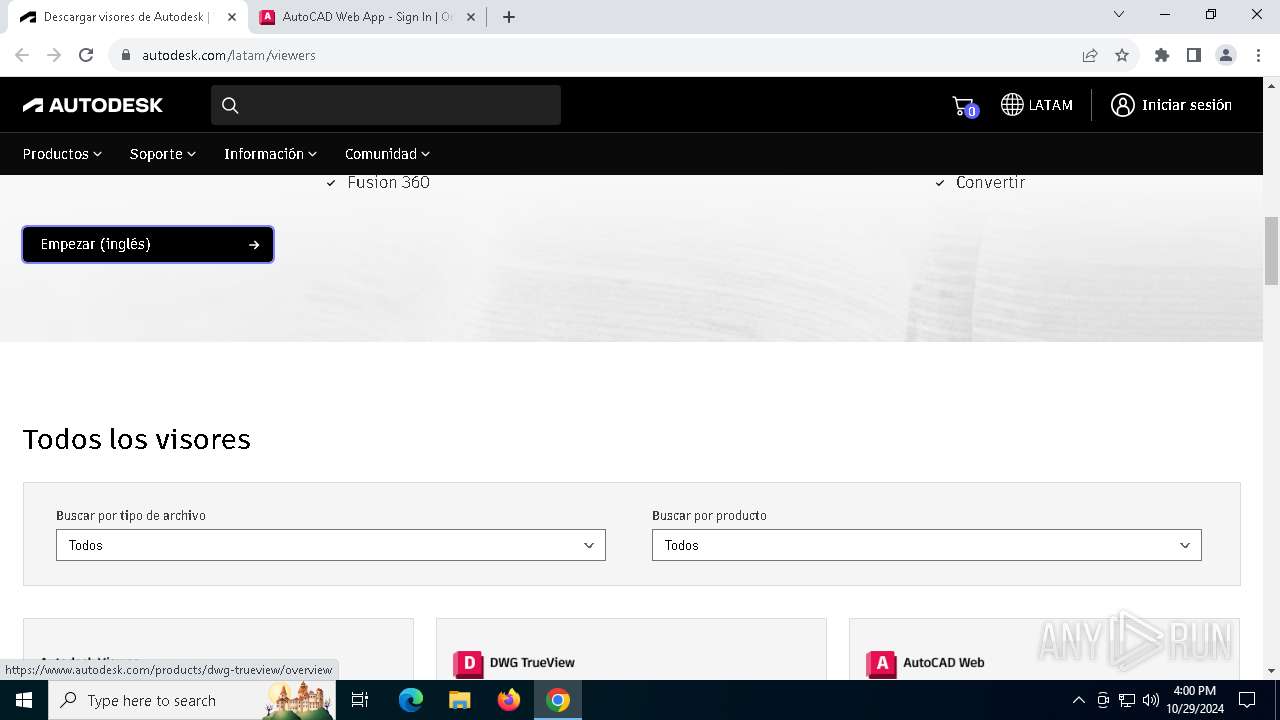Click the Todos los visores heading
This screenshot has height=720, width=1280.
(x=137, y=439)
